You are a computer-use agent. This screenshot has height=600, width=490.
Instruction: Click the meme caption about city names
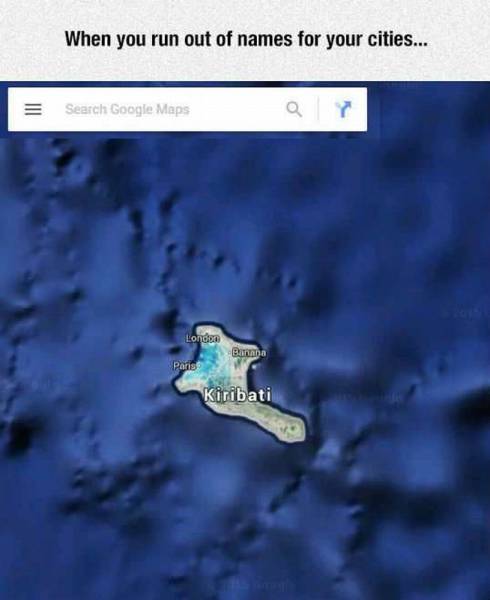[x=246, y=39]
